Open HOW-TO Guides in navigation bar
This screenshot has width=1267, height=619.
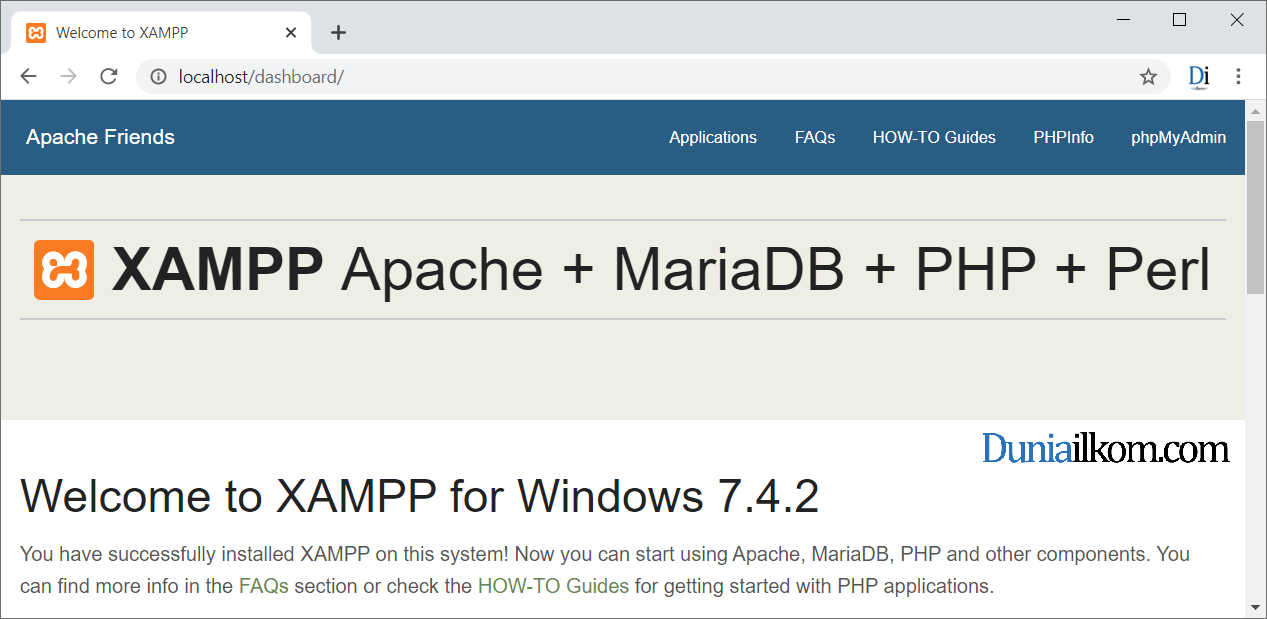coord(934,138)
